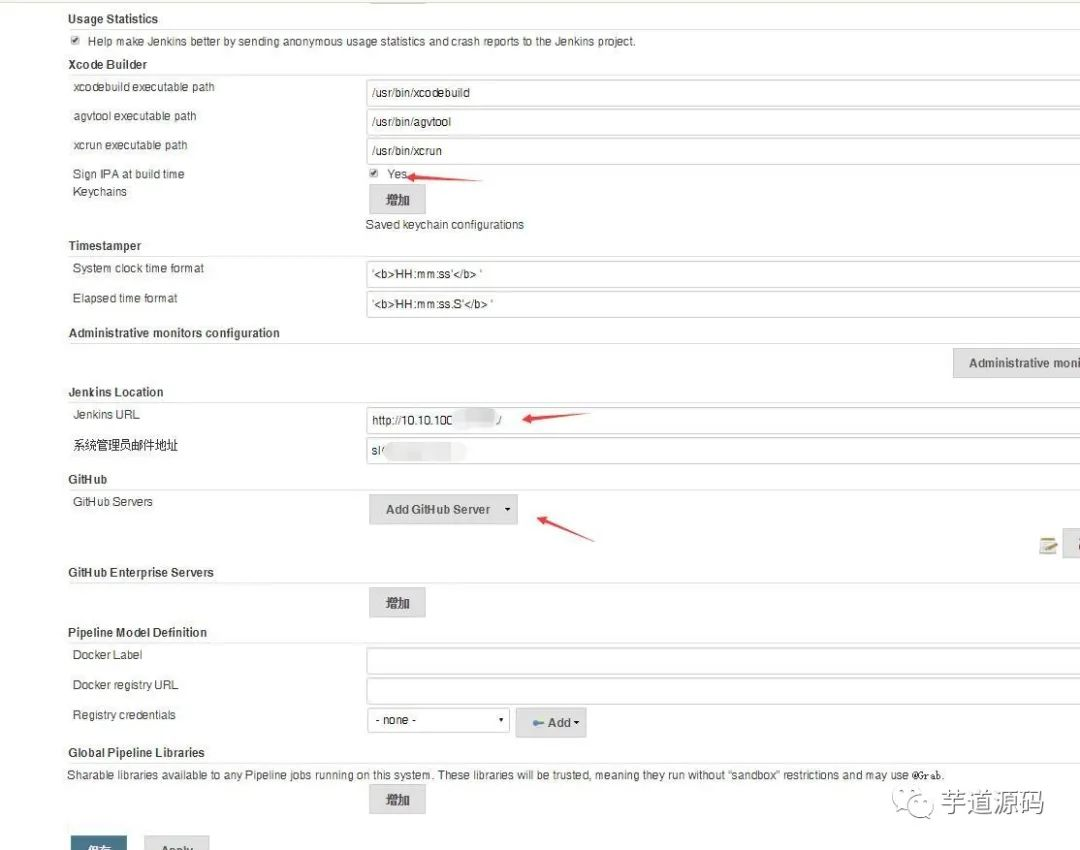Screen dimensions: 1080x850
Task: Select the Timestamper section heading
Action: pyautogui.click(x=105, y=246)
